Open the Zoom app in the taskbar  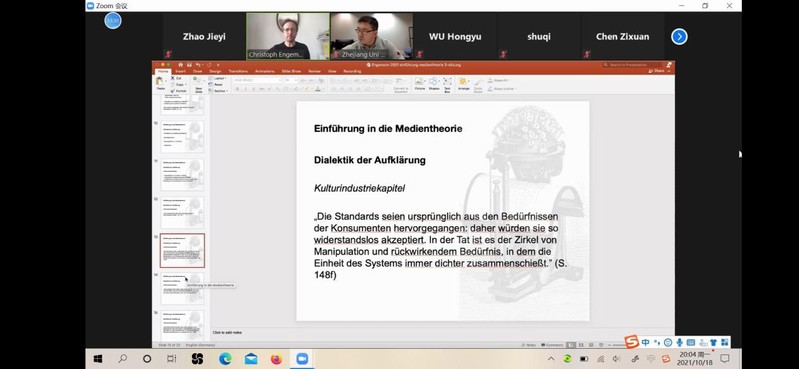click(302, 359)
